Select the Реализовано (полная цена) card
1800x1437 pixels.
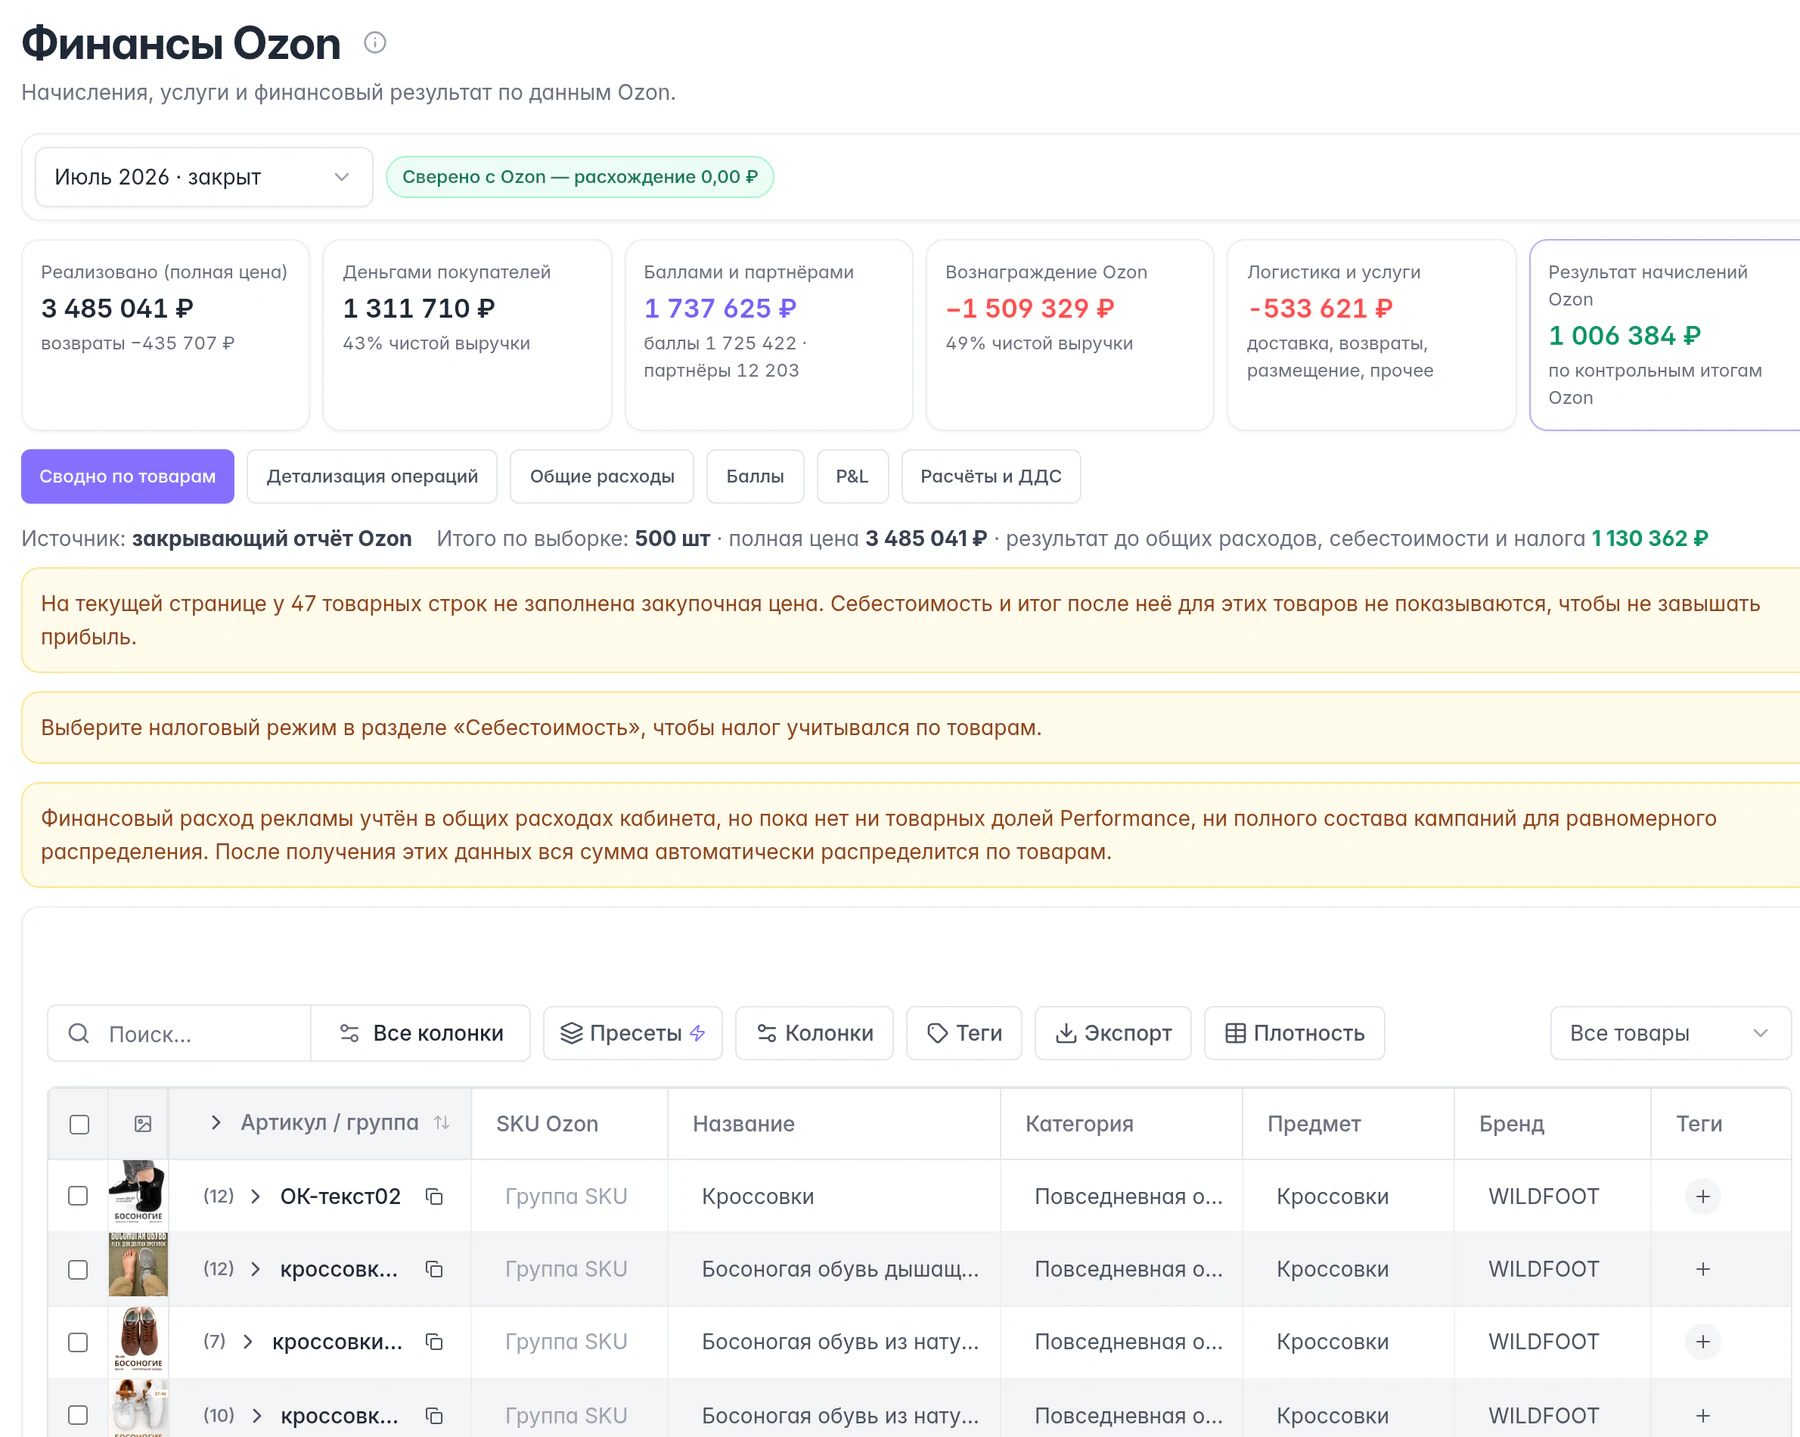coord(166,335)
